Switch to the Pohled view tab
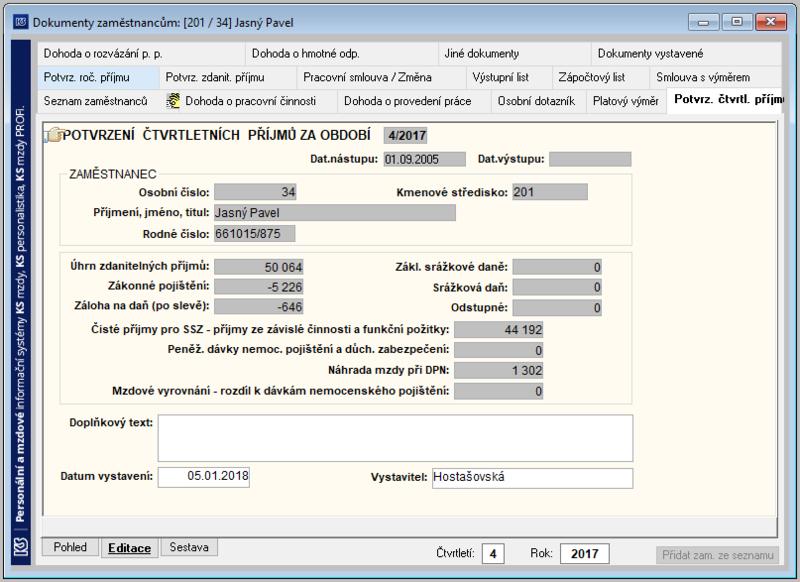The image size is (800, 582). [x=70, y=547]
